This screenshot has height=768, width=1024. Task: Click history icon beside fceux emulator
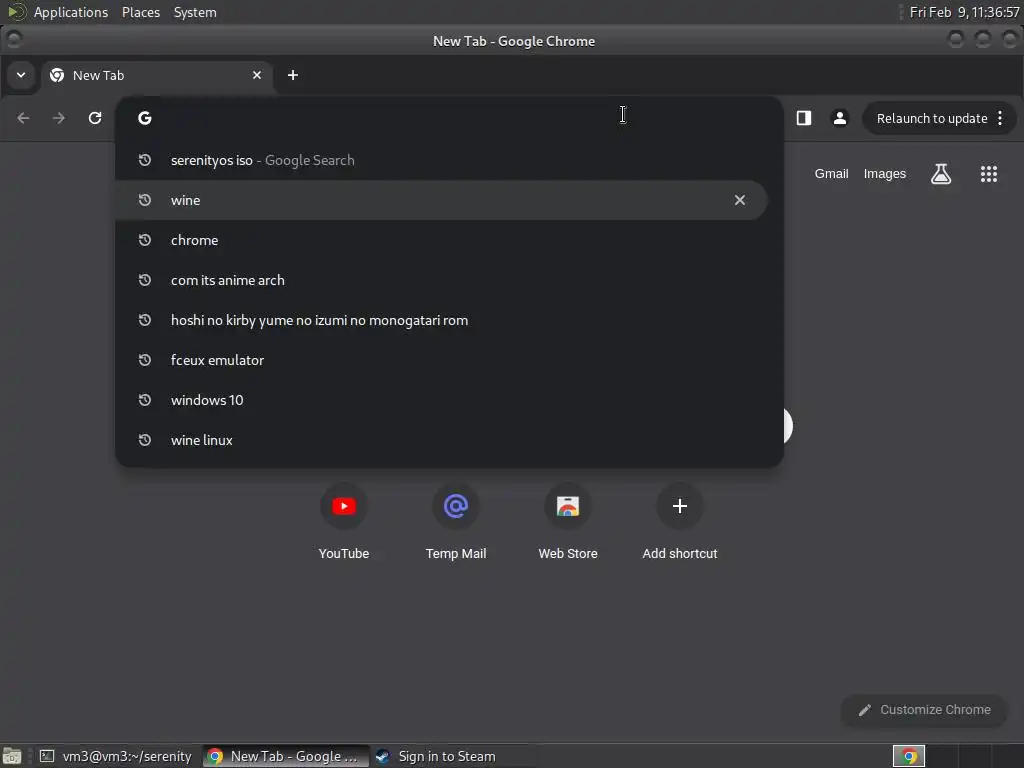[145, 360]
